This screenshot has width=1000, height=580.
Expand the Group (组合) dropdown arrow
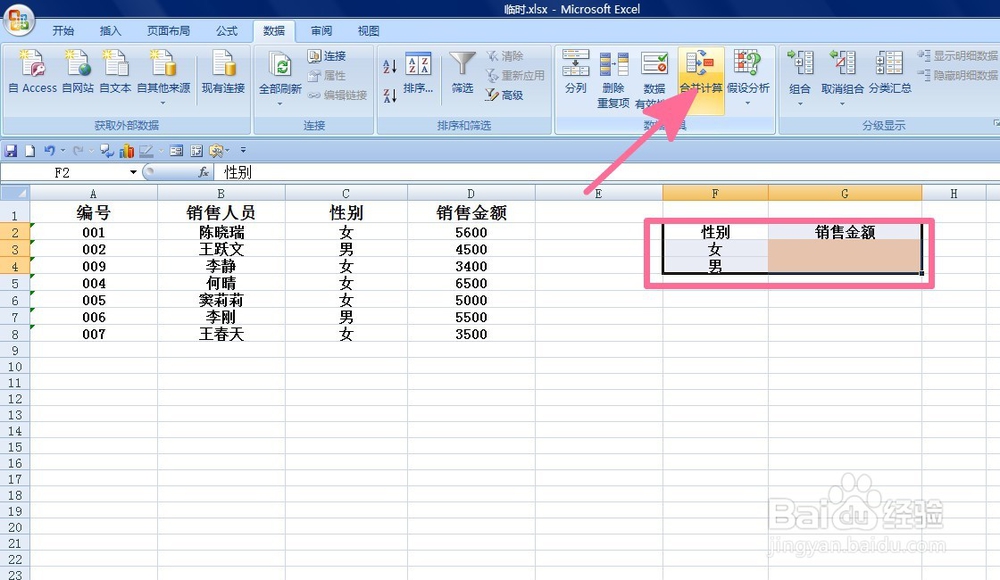(800, 103)
